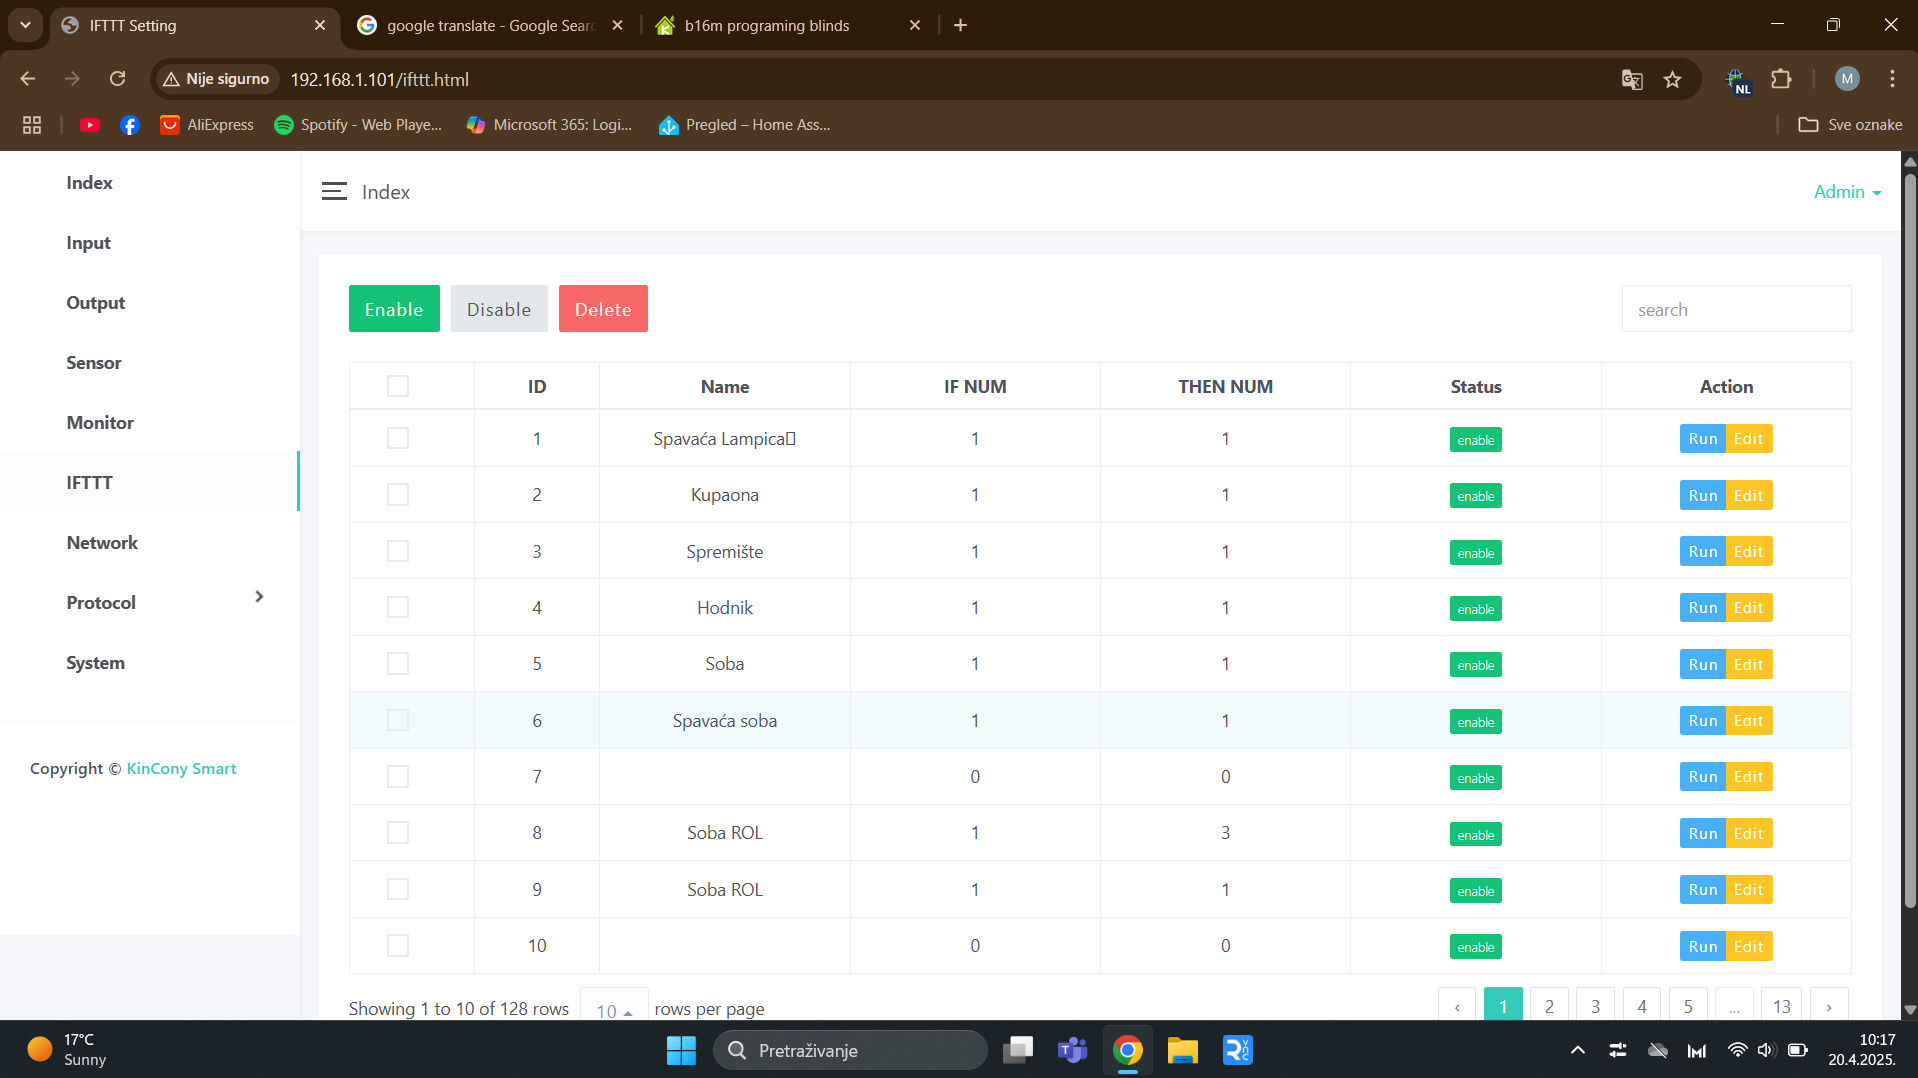Open Microsoft Teams in taskbar
Viewport: 1918px width, 1078px height.
1072,1050
